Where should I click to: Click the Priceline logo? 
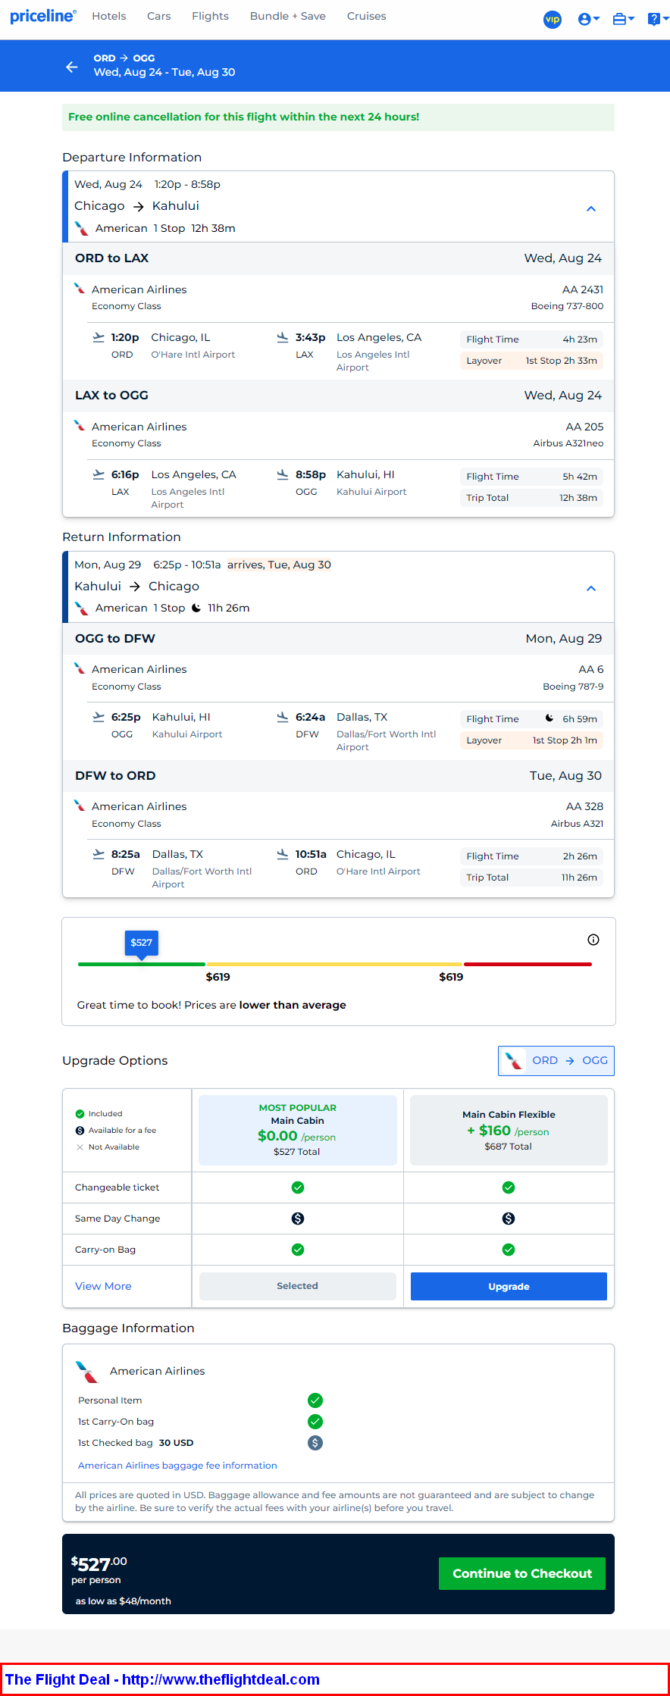(43, 16)
